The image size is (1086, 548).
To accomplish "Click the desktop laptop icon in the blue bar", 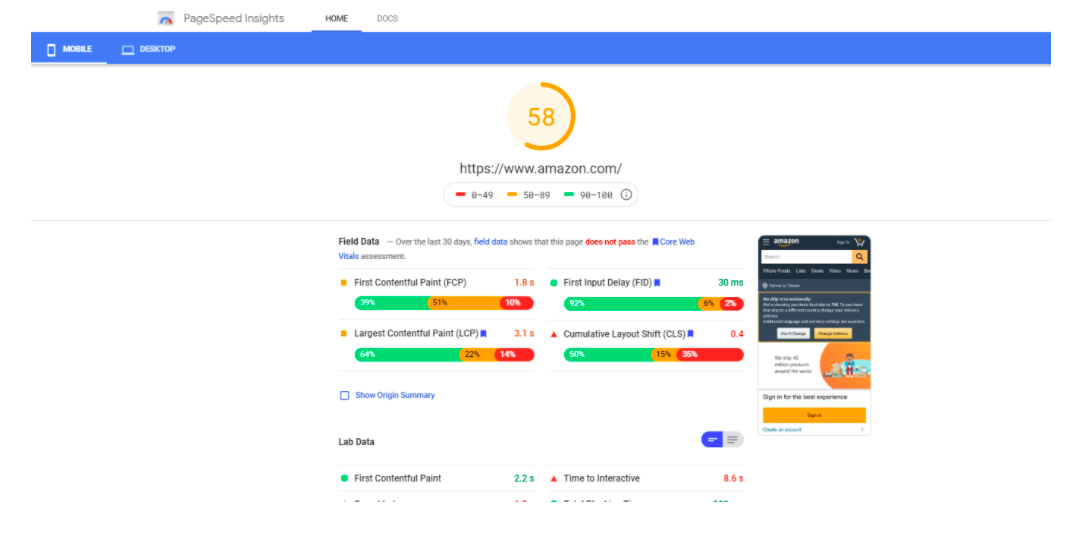I will tap(128, 50).
